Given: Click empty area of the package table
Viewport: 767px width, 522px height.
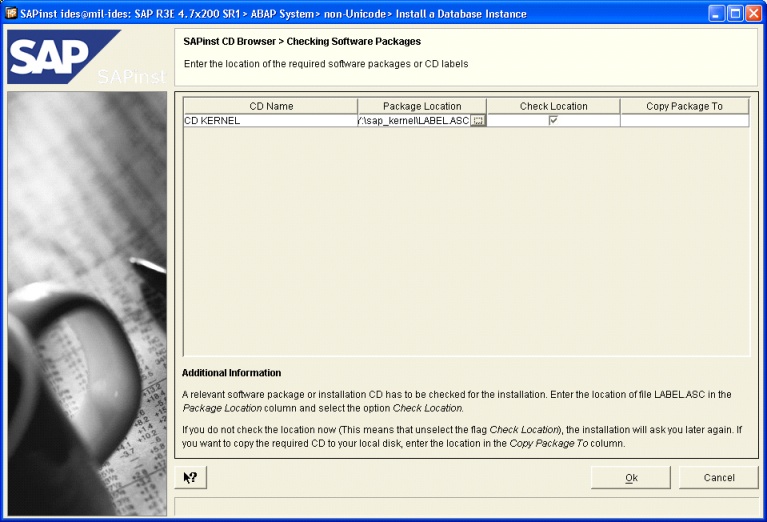Looking at the screenshot, I should [466, 240].
